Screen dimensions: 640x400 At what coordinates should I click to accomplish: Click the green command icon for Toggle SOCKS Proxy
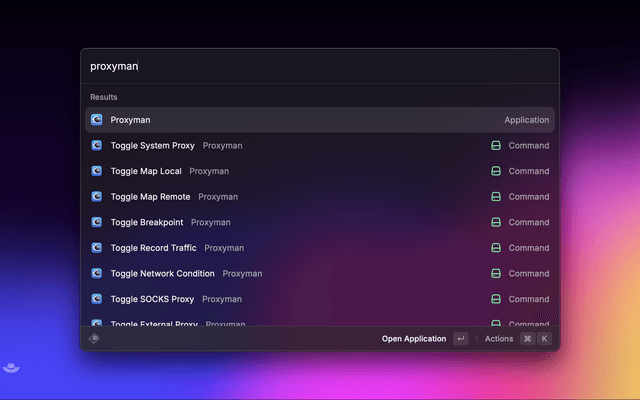(495, 299)
